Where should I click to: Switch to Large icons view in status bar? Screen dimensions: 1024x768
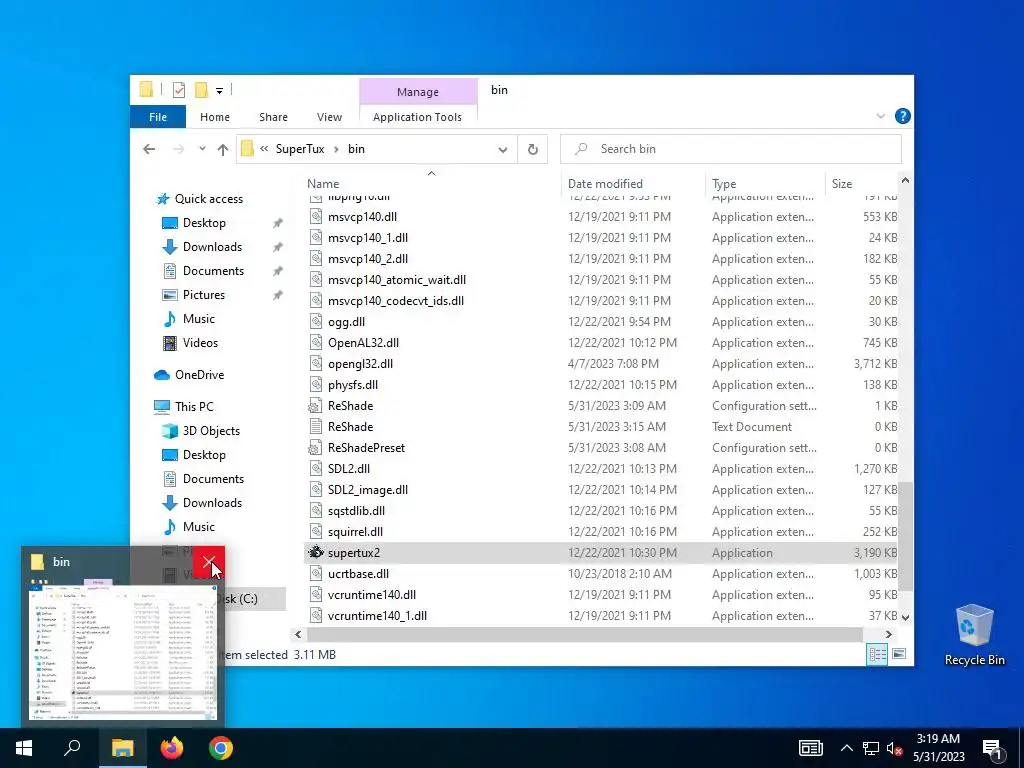tap(899, 654)
